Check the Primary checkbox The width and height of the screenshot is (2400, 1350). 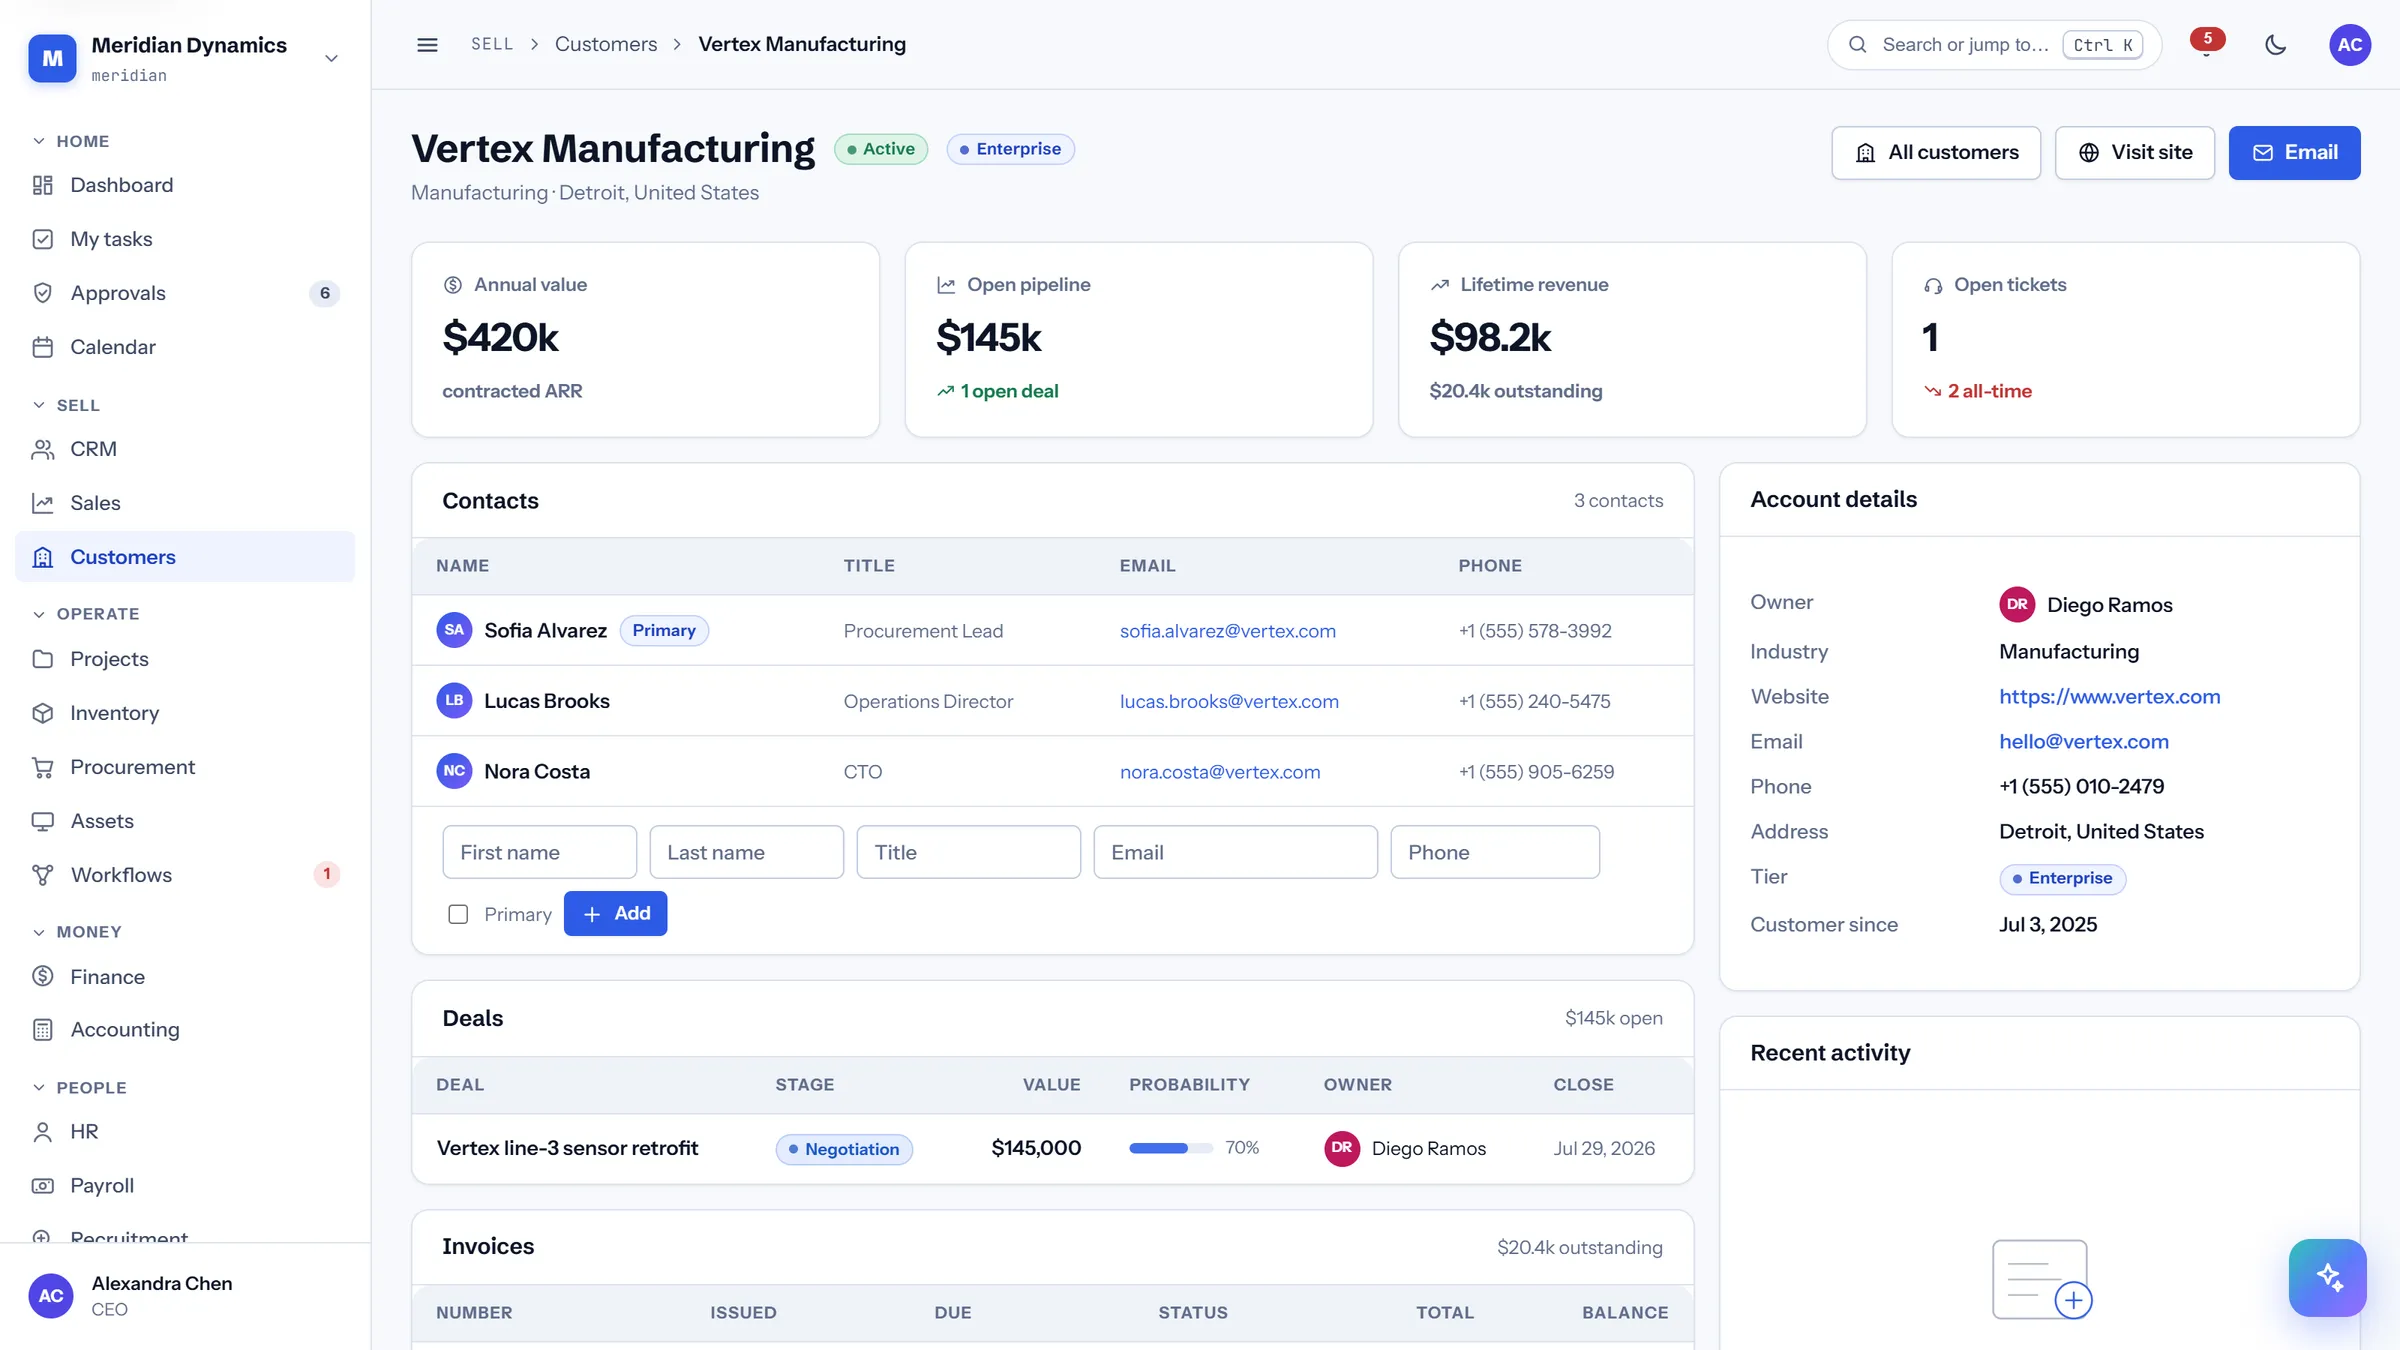click(458, 914)
